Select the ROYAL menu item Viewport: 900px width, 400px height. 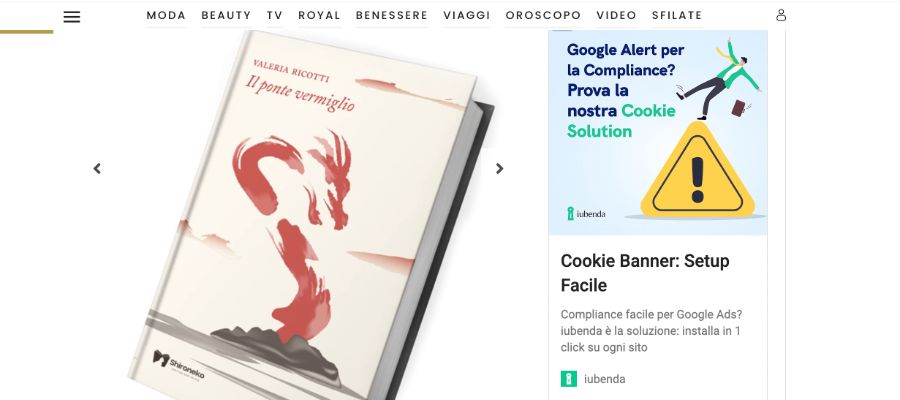coord(319,15)
